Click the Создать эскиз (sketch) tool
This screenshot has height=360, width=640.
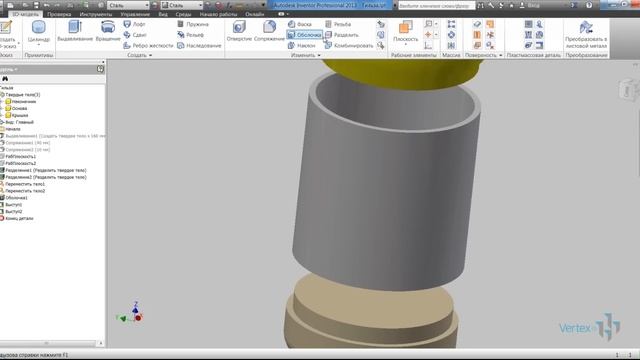coord(7,34)
